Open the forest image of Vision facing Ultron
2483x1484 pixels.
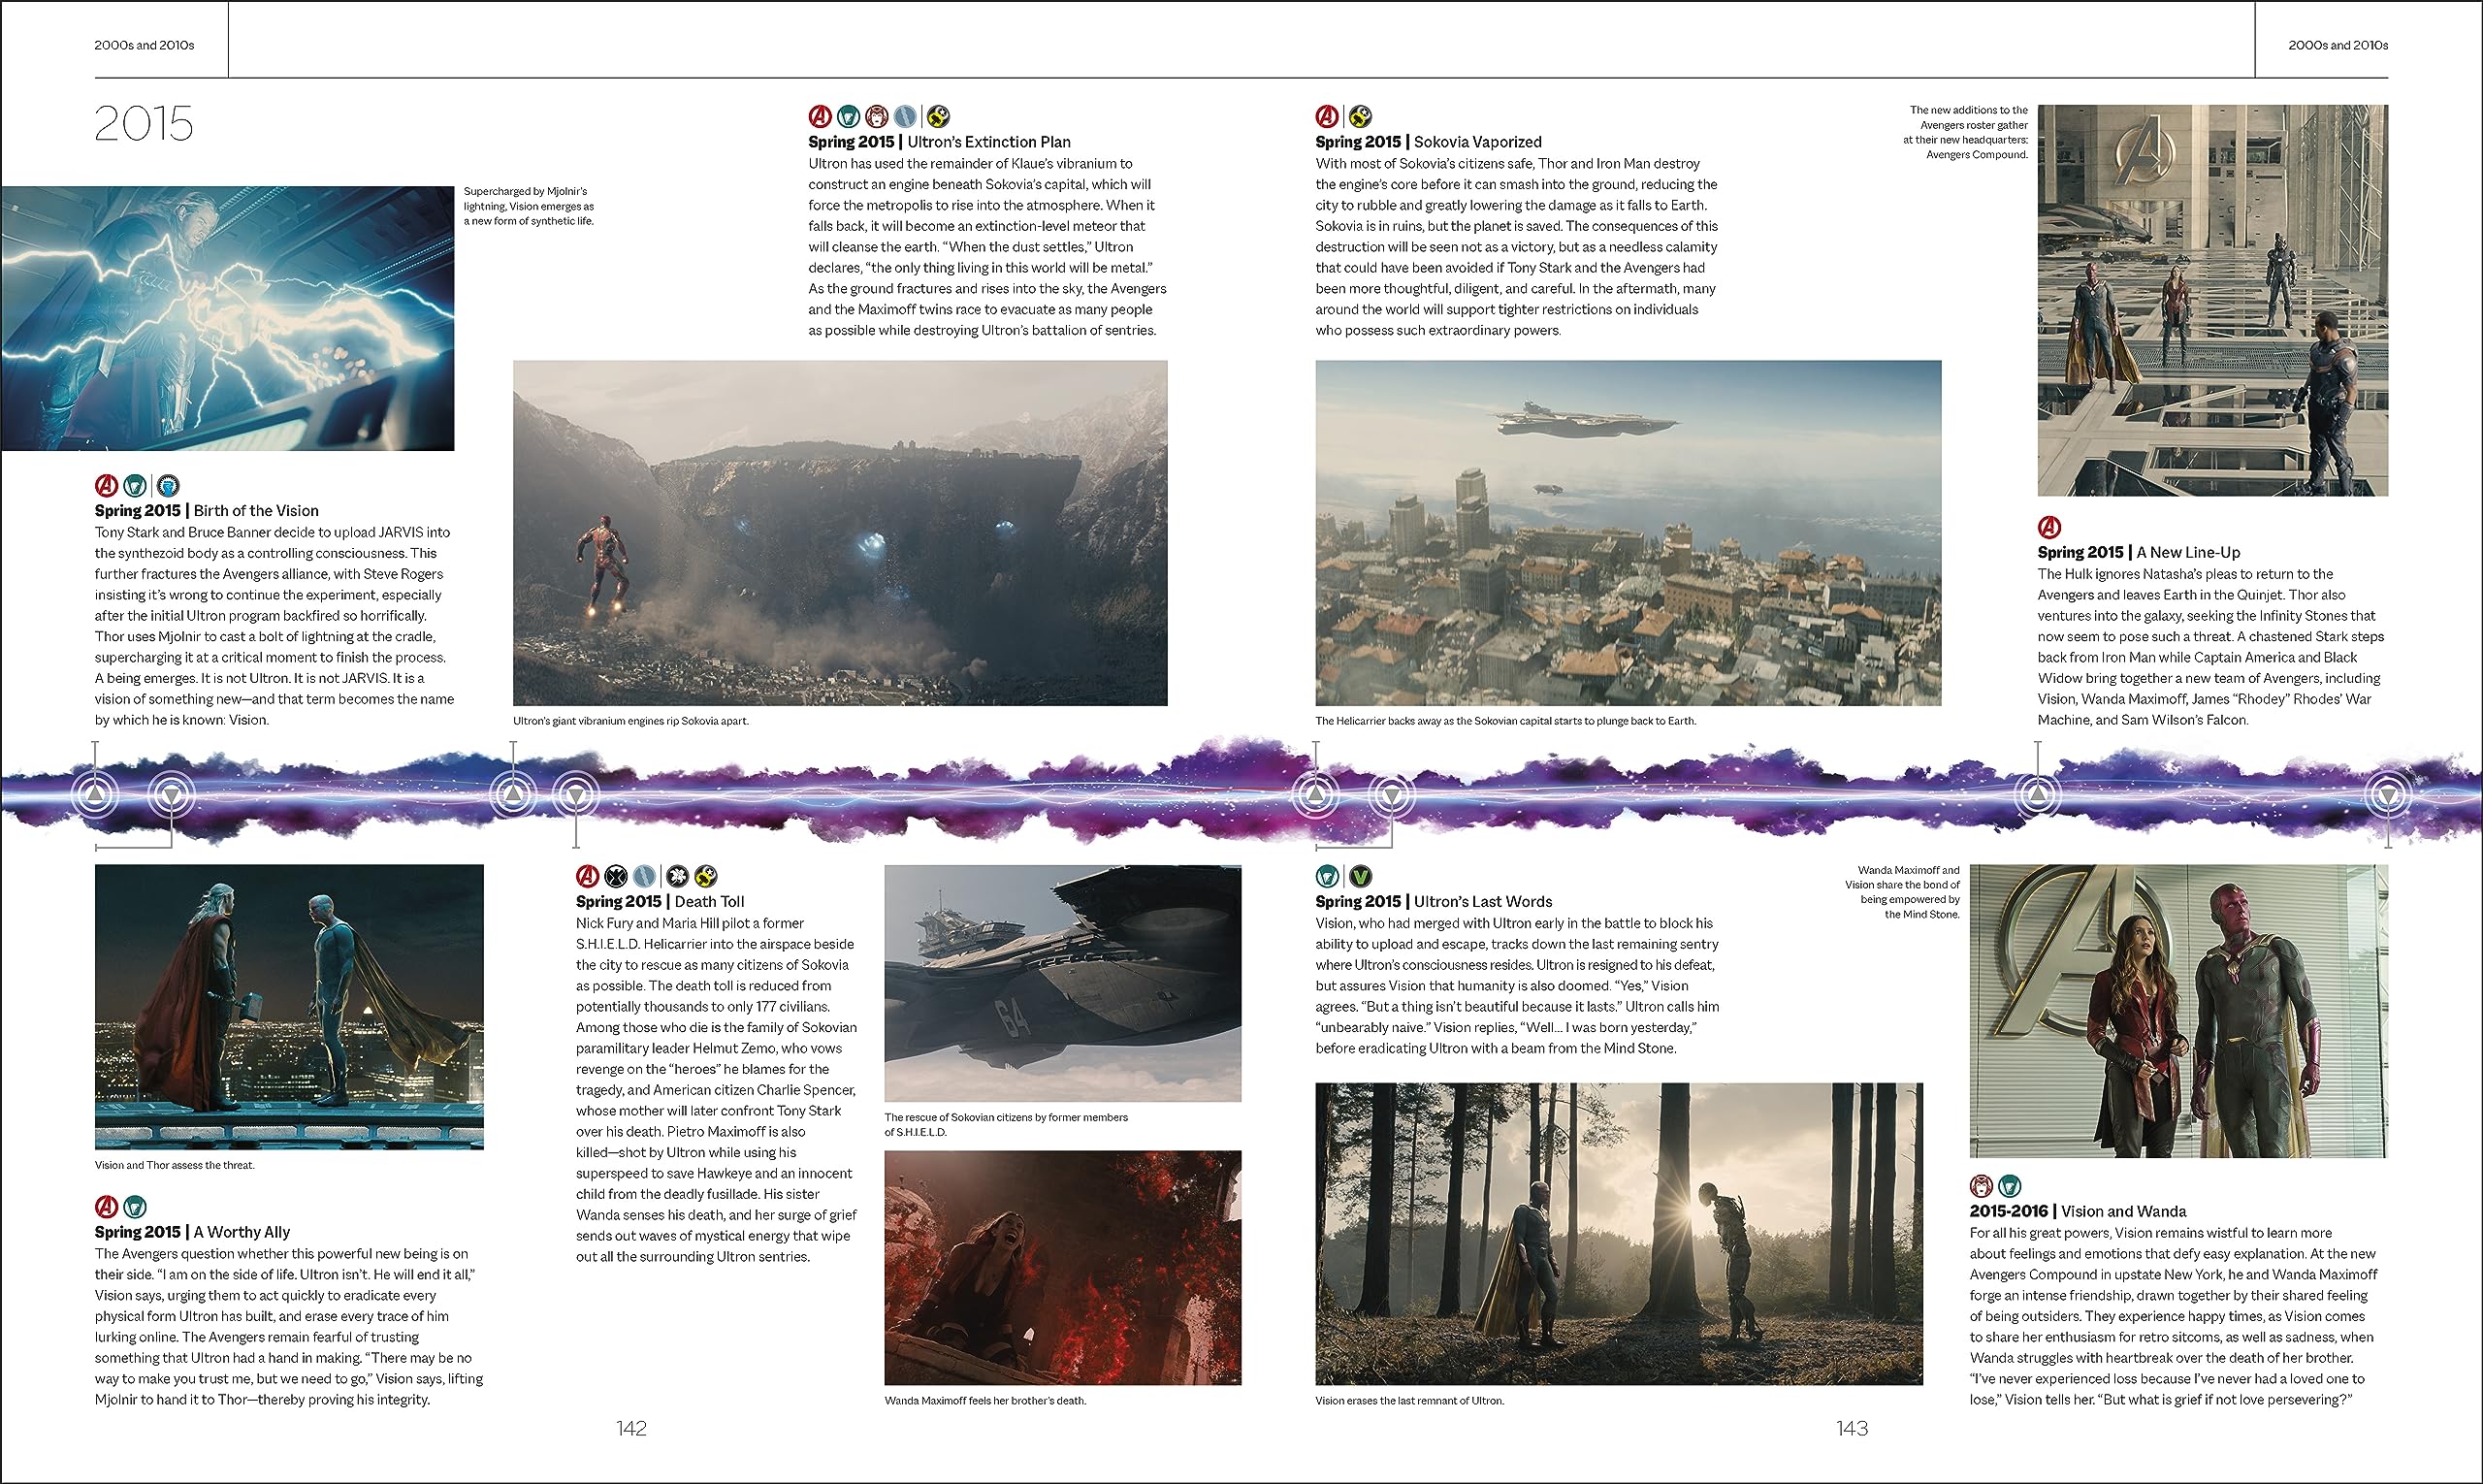pyautogui.click(x=1619, y=1234)
